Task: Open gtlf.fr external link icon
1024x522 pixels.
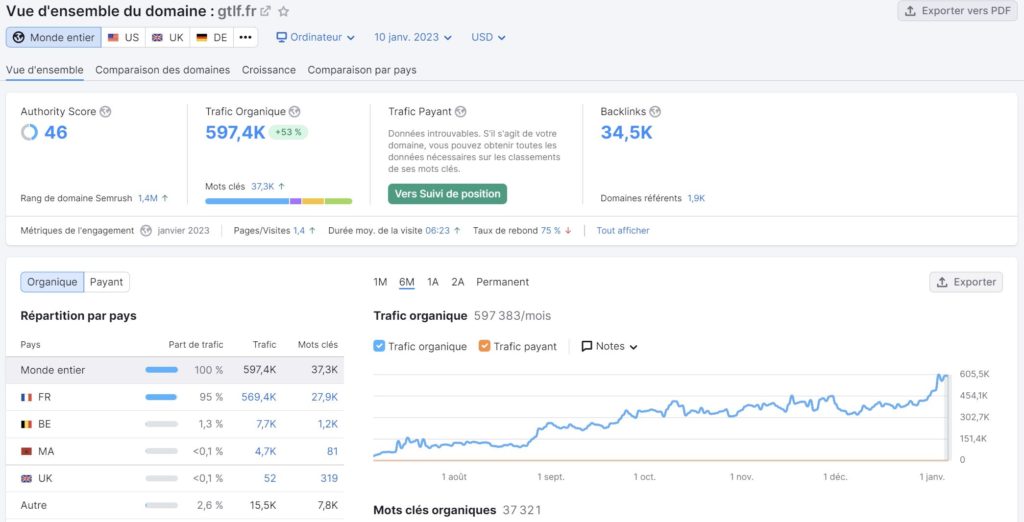Action: click(x=265, y=11)
